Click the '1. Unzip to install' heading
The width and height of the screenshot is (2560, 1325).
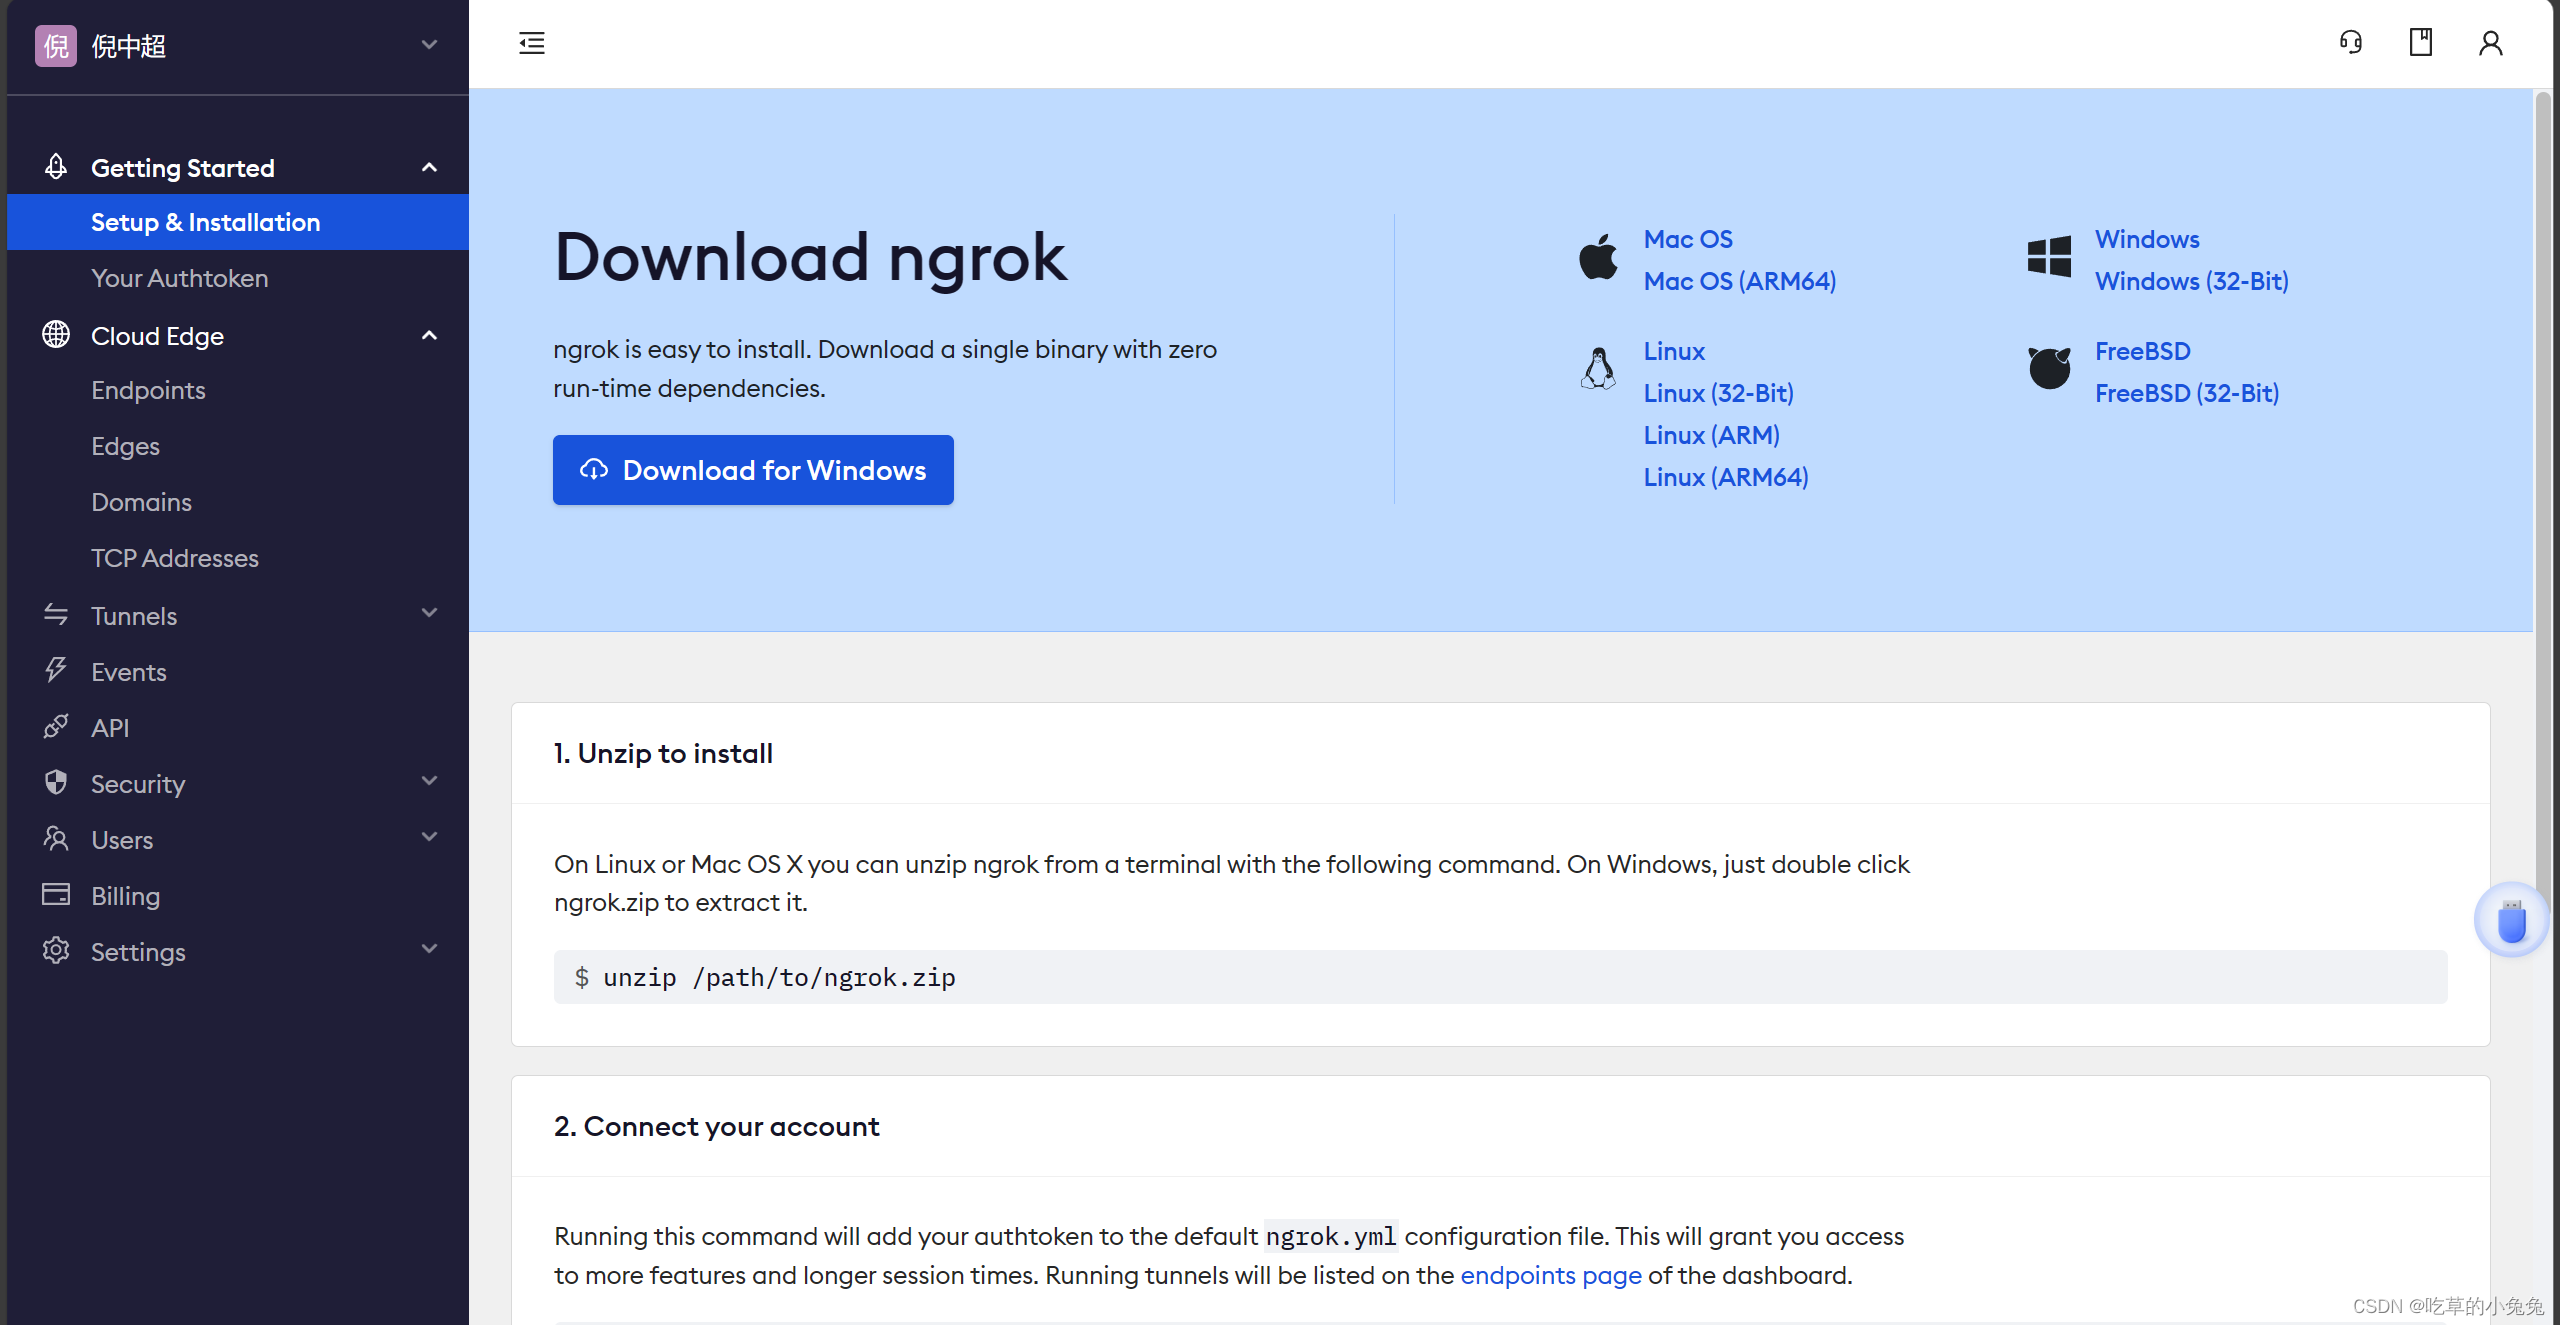coord(663,753)
